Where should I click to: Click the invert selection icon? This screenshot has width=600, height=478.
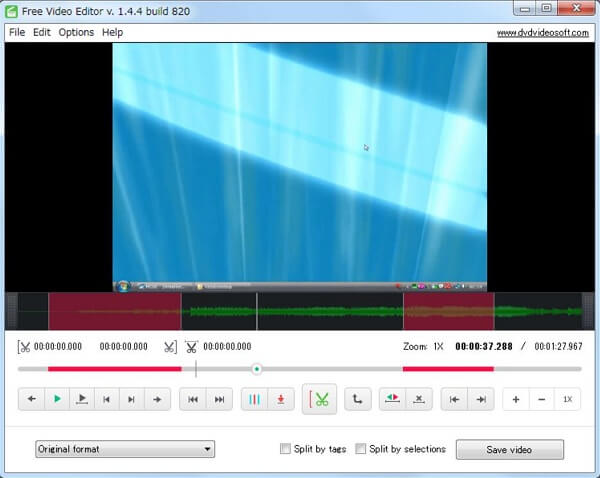click(393, 399)
